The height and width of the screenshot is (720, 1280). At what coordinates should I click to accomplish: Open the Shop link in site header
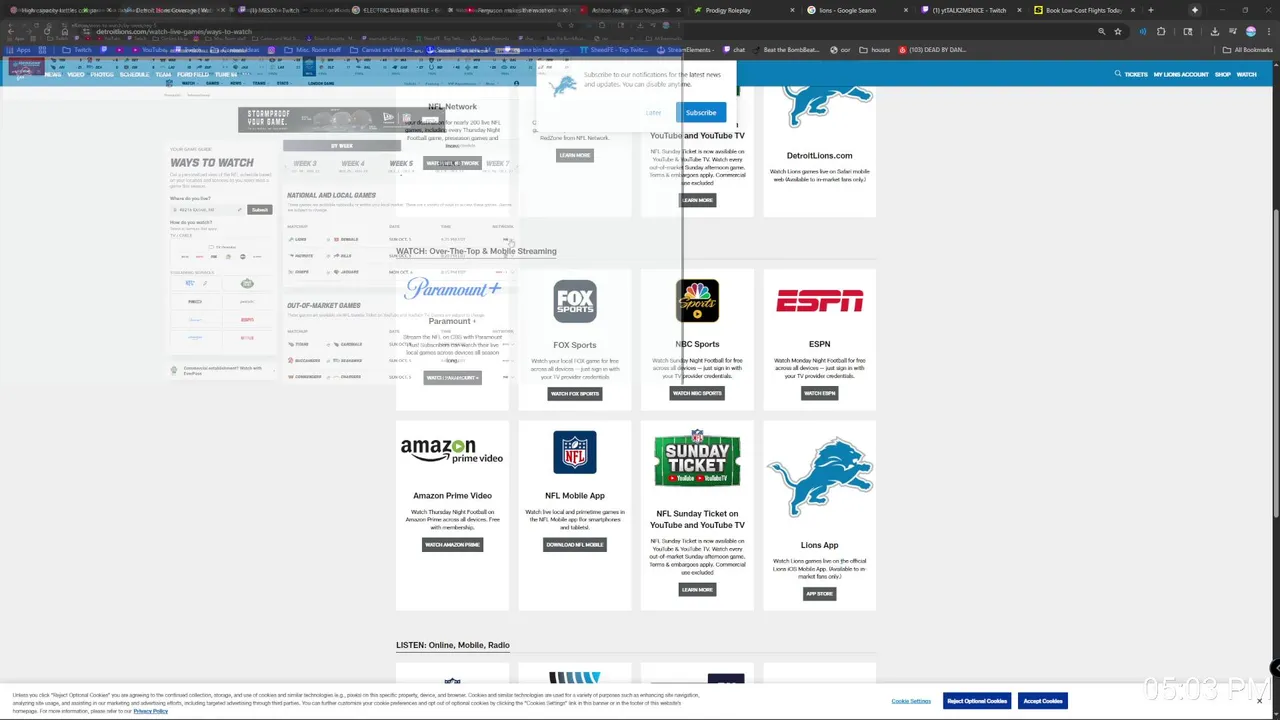point(1223,74)
